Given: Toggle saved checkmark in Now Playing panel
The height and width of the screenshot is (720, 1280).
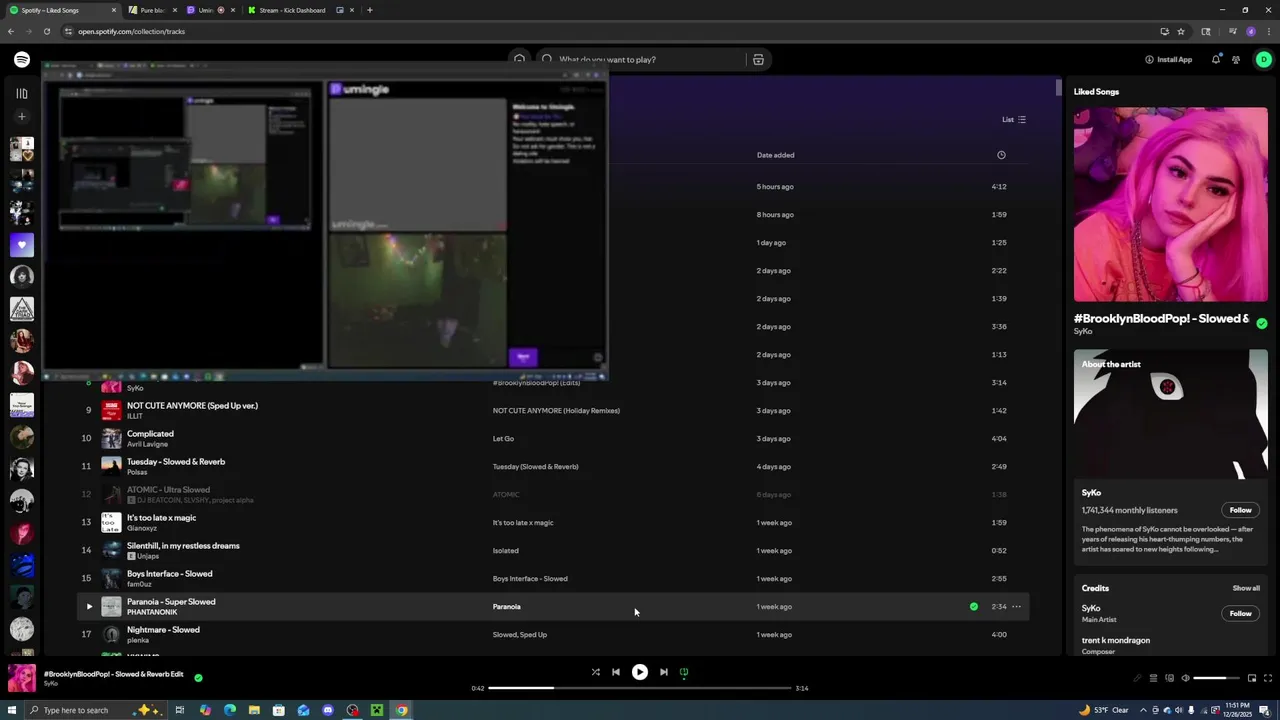Looking at the screenshot, I should coord(1262,324).
